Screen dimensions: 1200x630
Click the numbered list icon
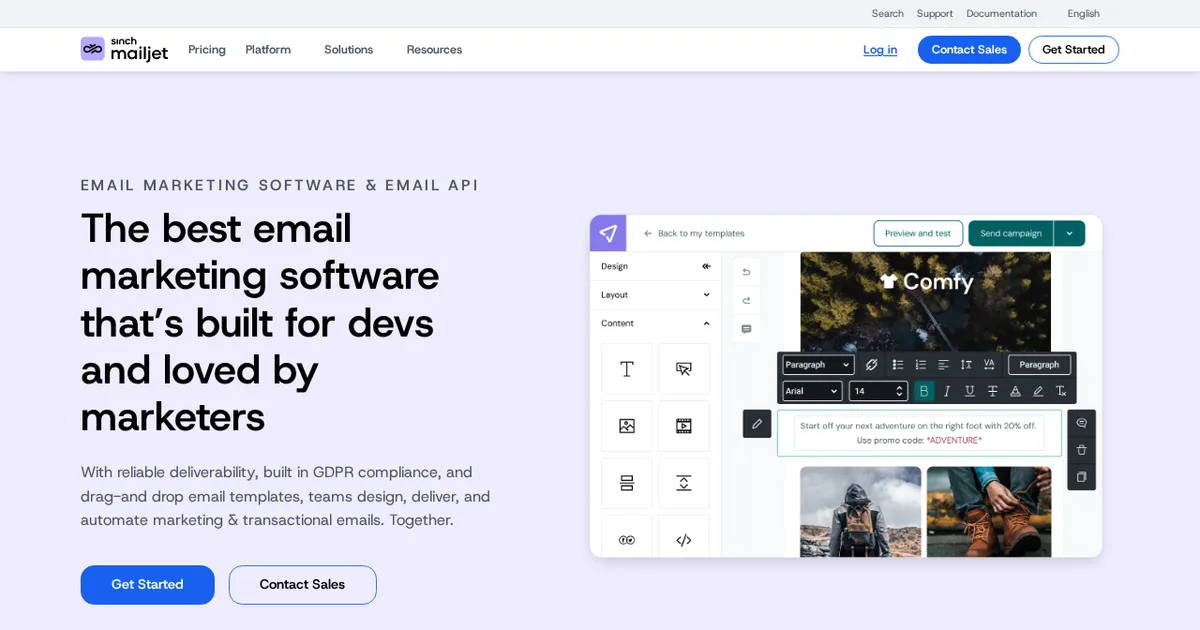tap(921, 365)
